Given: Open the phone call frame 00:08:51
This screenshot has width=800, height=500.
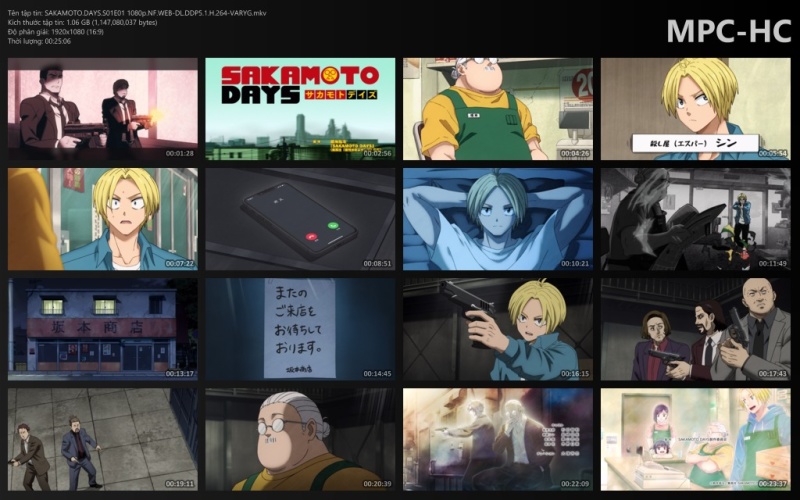Looking at the screenshot, I should [300, 219].
